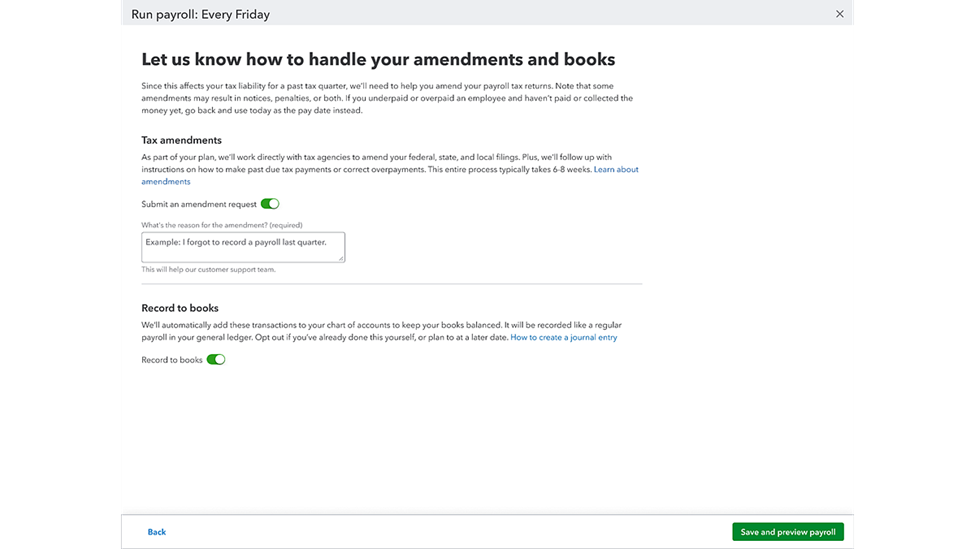Click the 'What's the reason for the amendment?' label
Image resolution: width=975 pixels, height=549 pixels.
221,225
